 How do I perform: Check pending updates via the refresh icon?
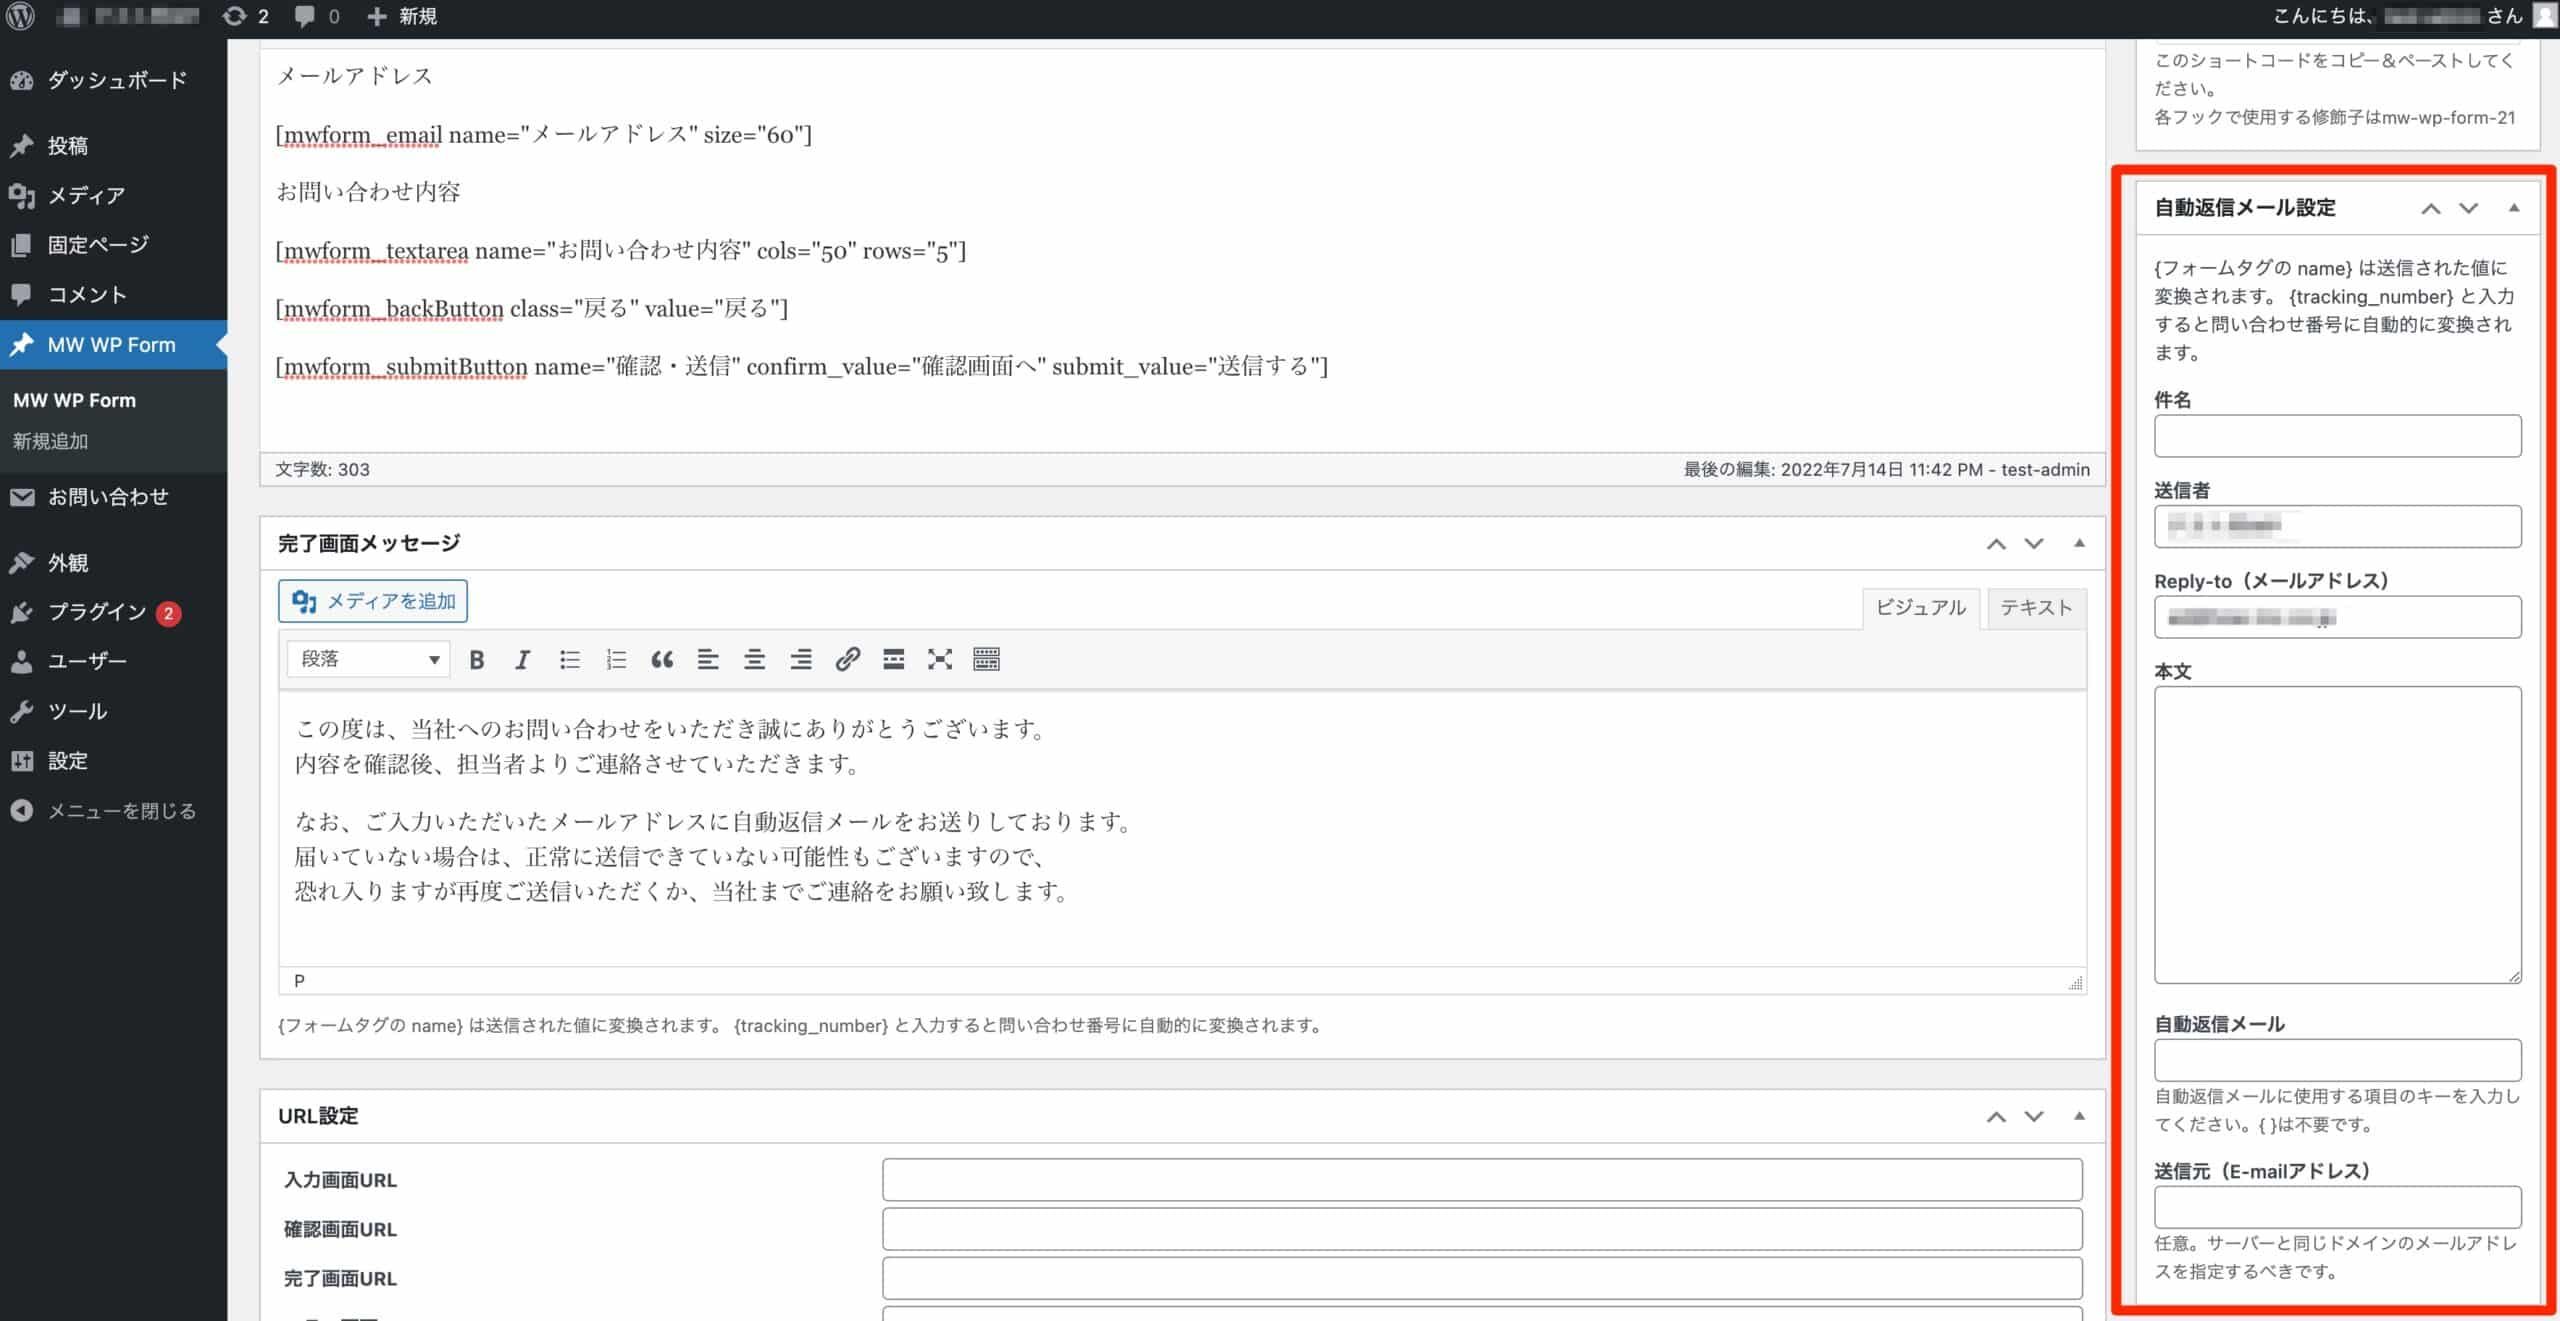point(235,16)
